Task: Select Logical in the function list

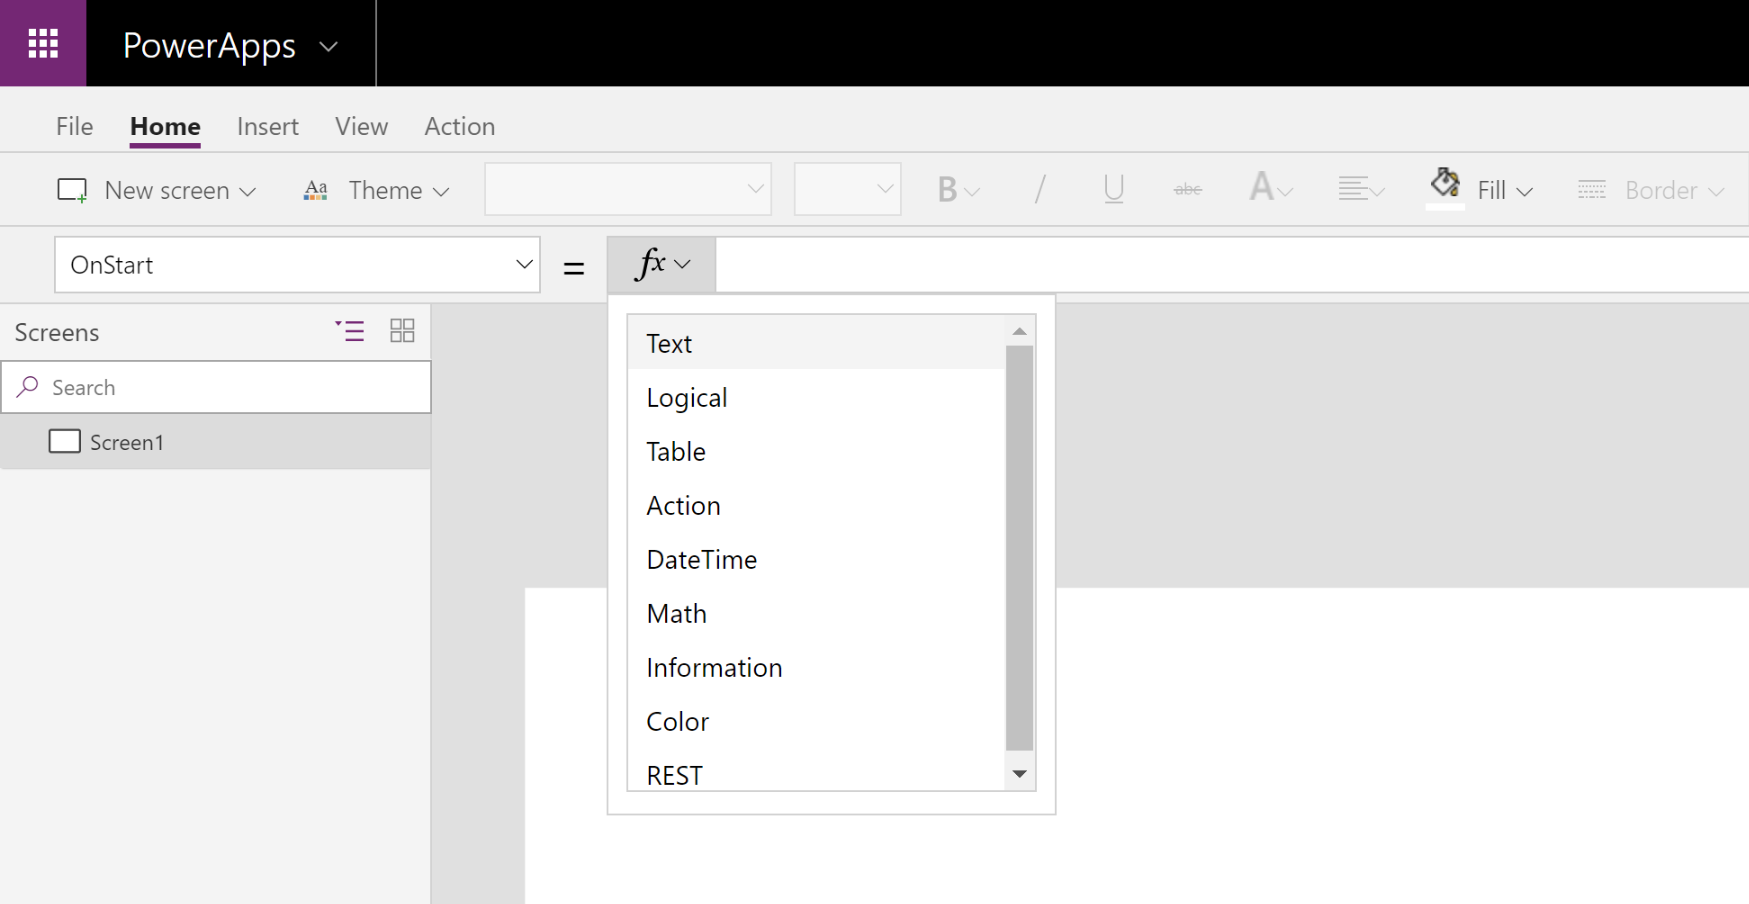Action: coord(686,398)
